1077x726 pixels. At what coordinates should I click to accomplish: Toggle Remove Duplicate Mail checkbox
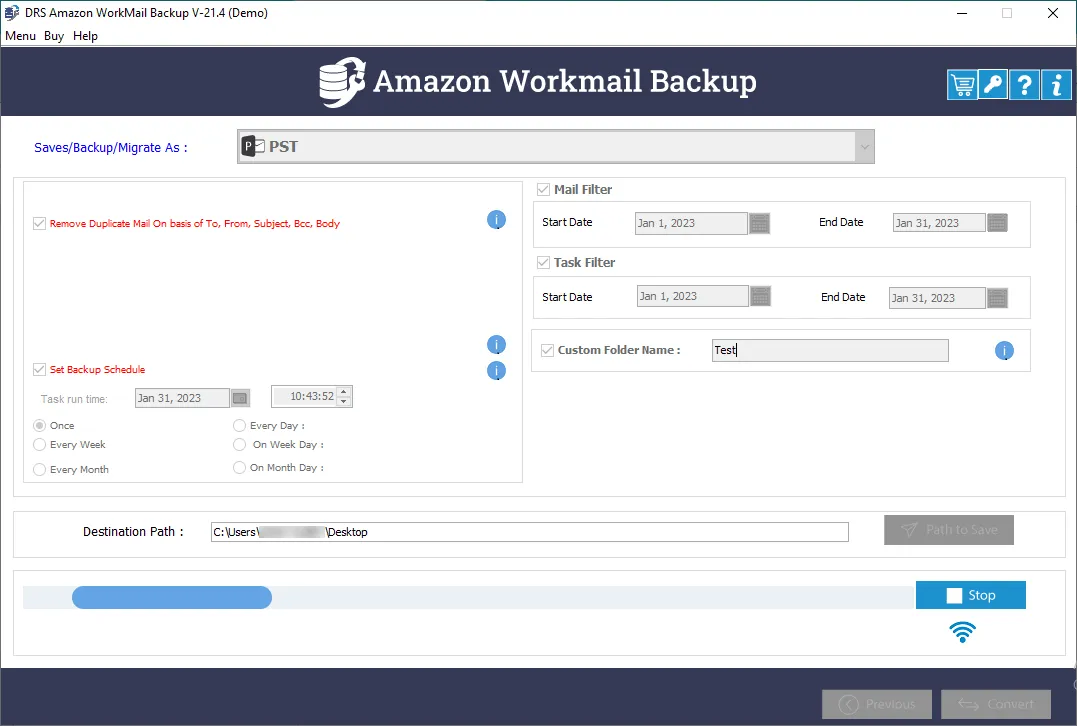[x=39, y=223]
